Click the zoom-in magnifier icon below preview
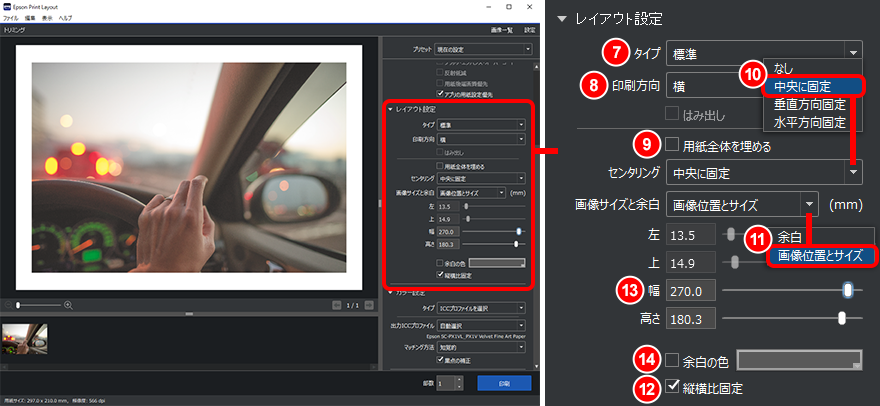Screen dimensions: 880x406 coord(68,304)
